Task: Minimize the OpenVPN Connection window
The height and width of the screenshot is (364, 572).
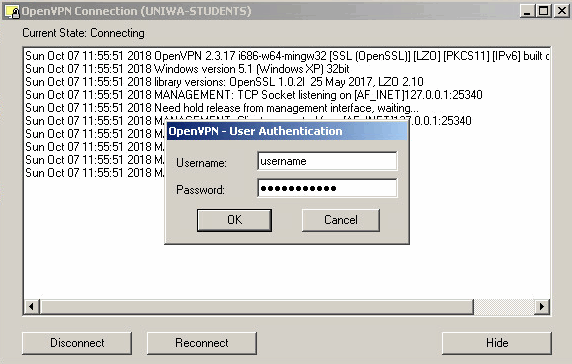Action: 526,11
